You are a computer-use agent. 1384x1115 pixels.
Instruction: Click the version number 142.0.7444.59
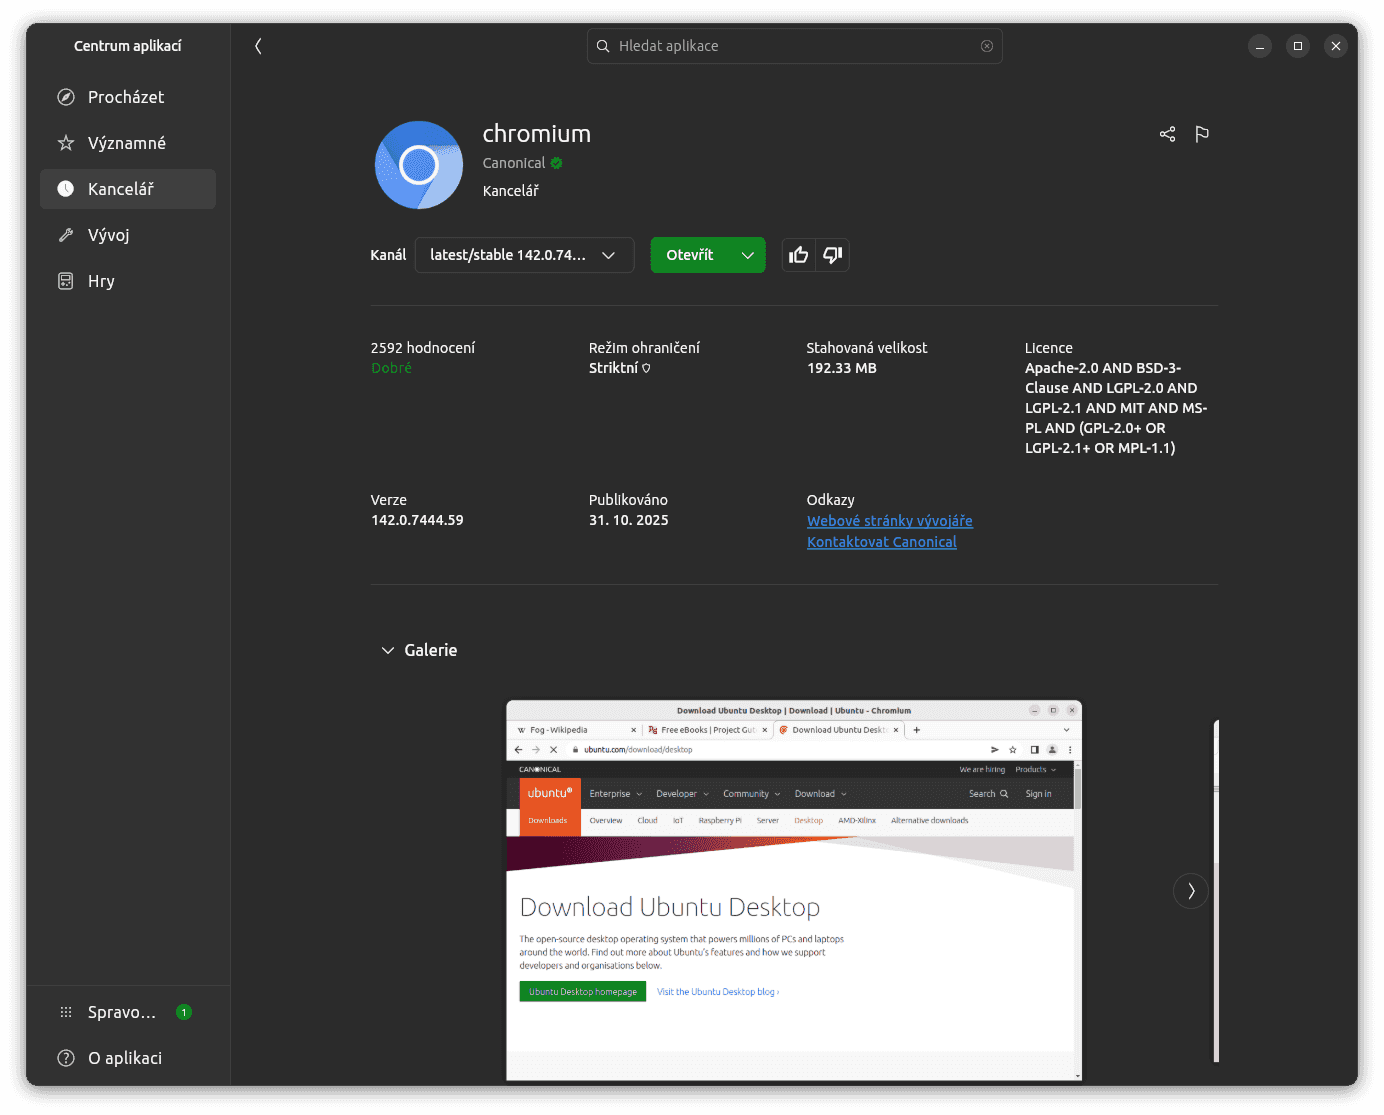click(x=417, y=520)
